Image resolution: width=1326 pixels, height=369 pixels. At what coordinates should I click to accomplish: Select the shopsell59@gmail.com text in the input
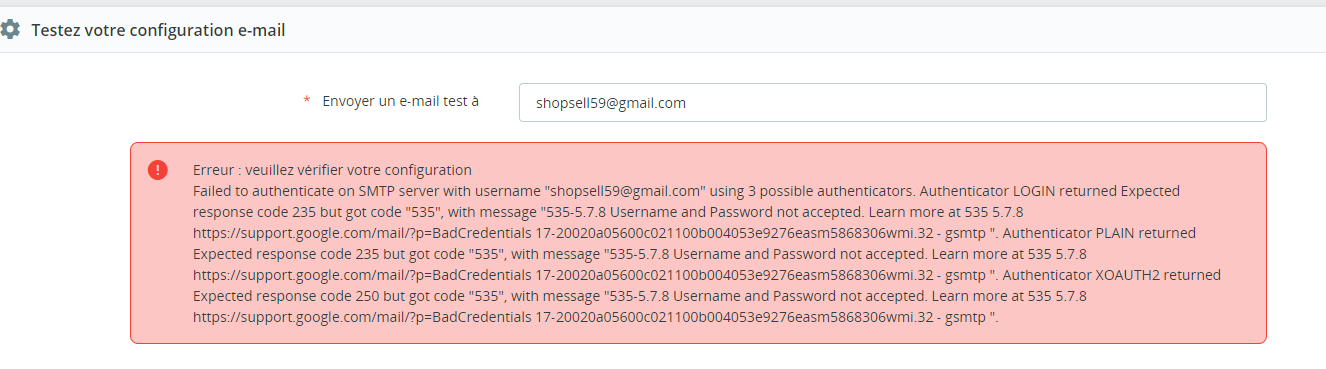[610, 103]
